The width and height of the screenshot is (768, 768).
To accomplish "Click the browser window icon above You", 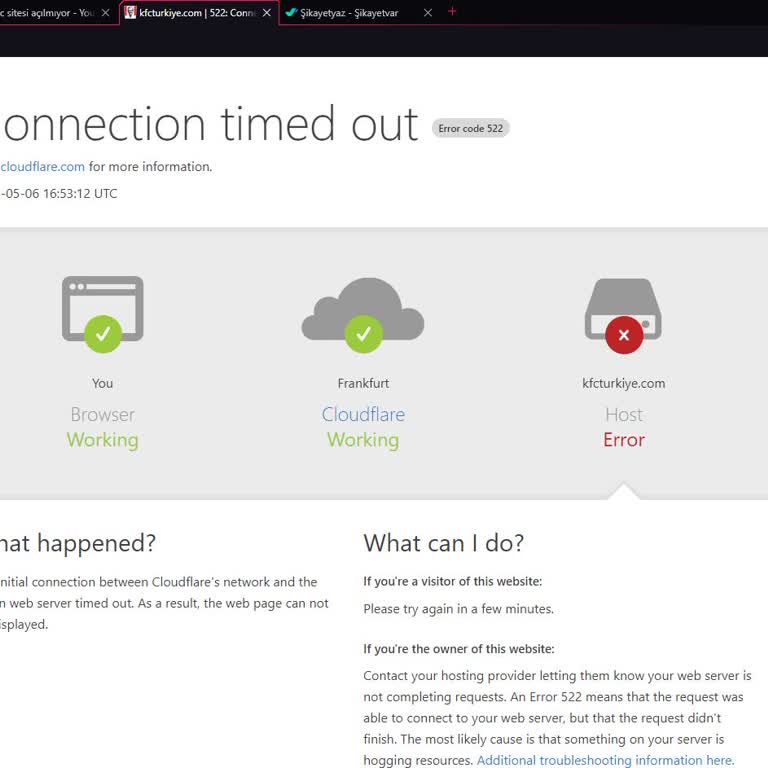I will (x=102, y=309).
